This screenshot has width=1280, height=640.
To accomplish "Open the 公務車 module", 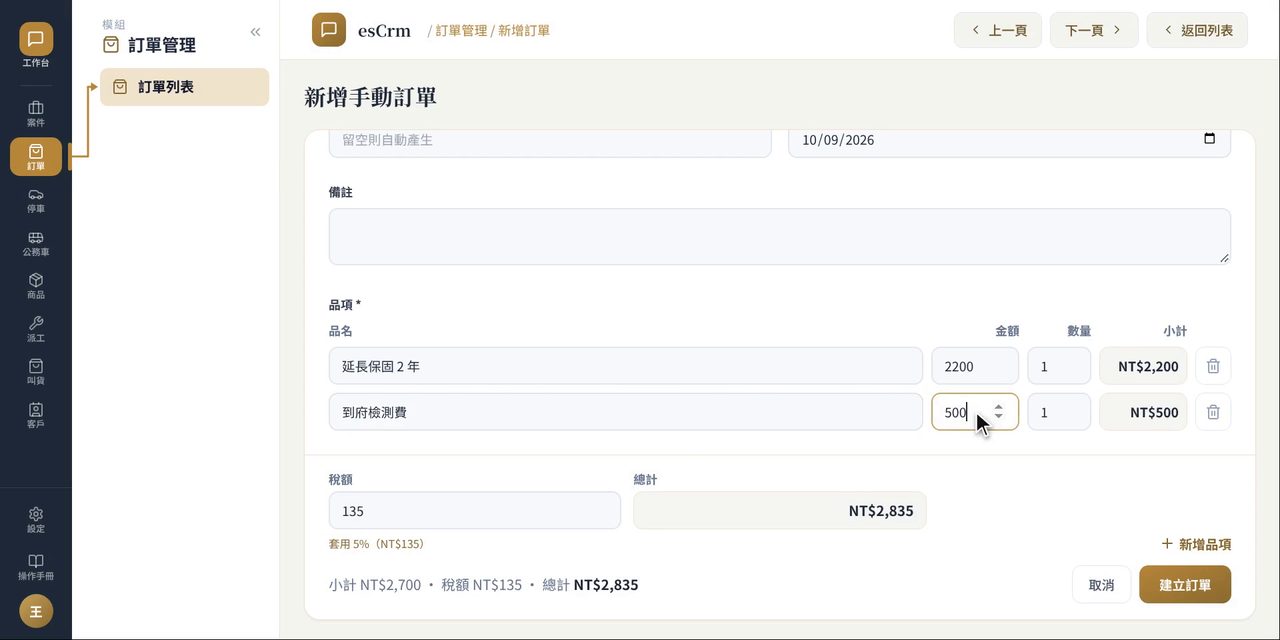I will click(36, 243).
